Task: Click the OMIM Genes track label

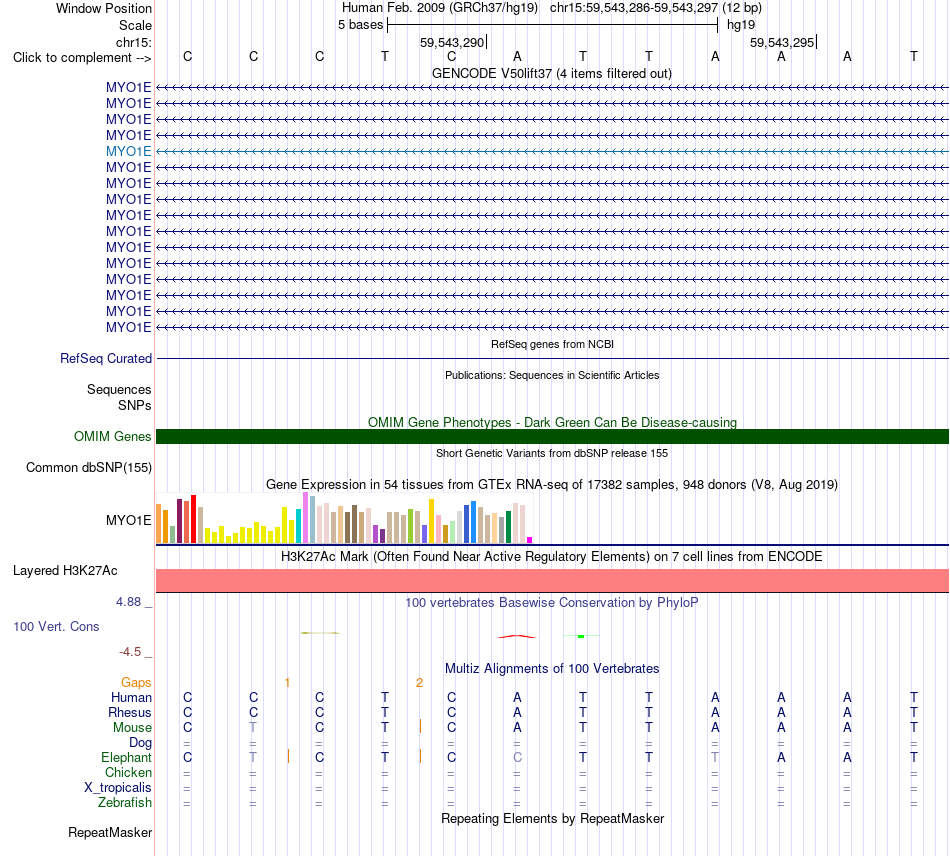Action: pyautogui.click(x=113, y=436)
